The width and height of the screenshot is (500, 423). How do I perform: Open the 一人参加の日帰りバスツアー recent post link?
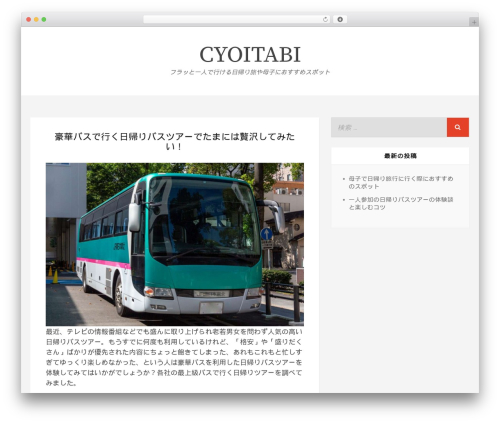401,203
